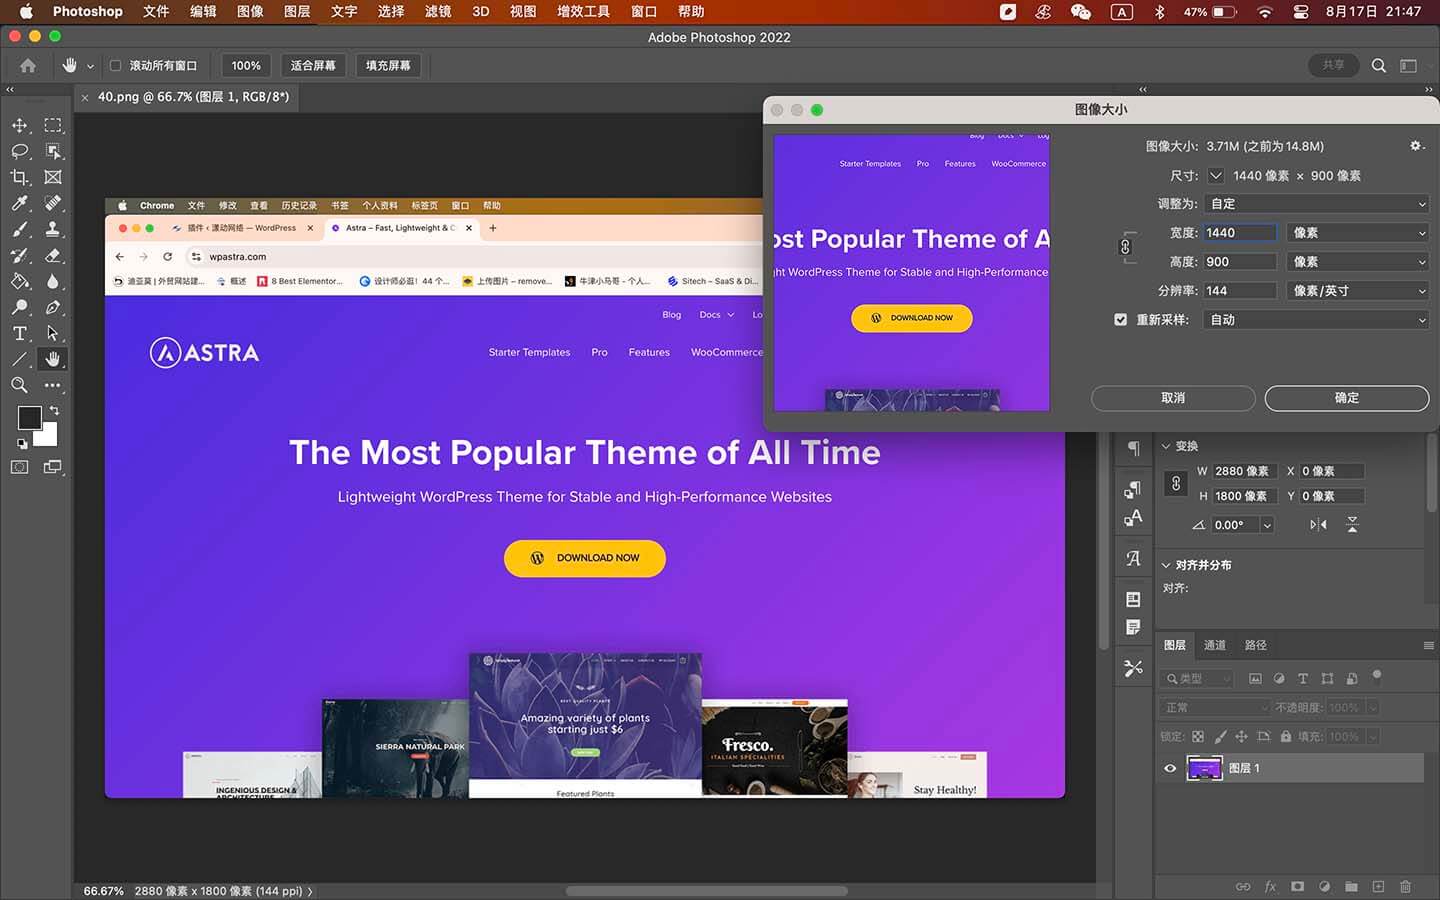The height and width of the screenshot is (900, 1440).
Task: Open Image Size dialog gear settings
Action: 1415,146
